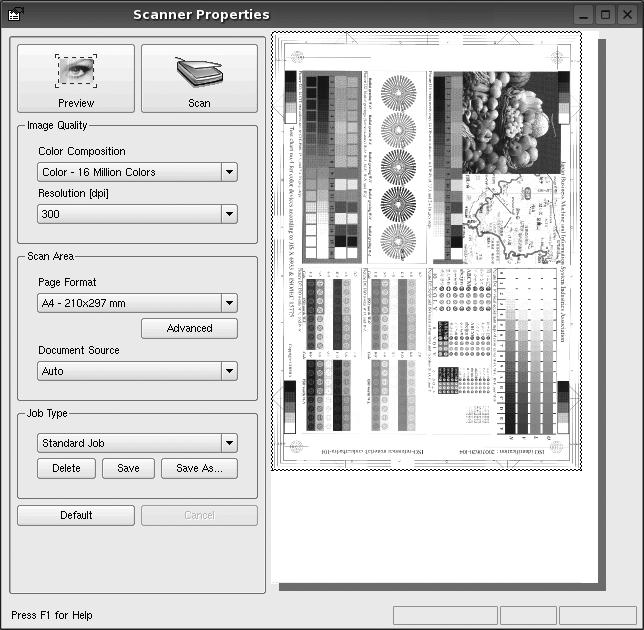Open the Page Format dropdown A4
This screenshot has width=644, height=630.
click(x=137, y=303)
